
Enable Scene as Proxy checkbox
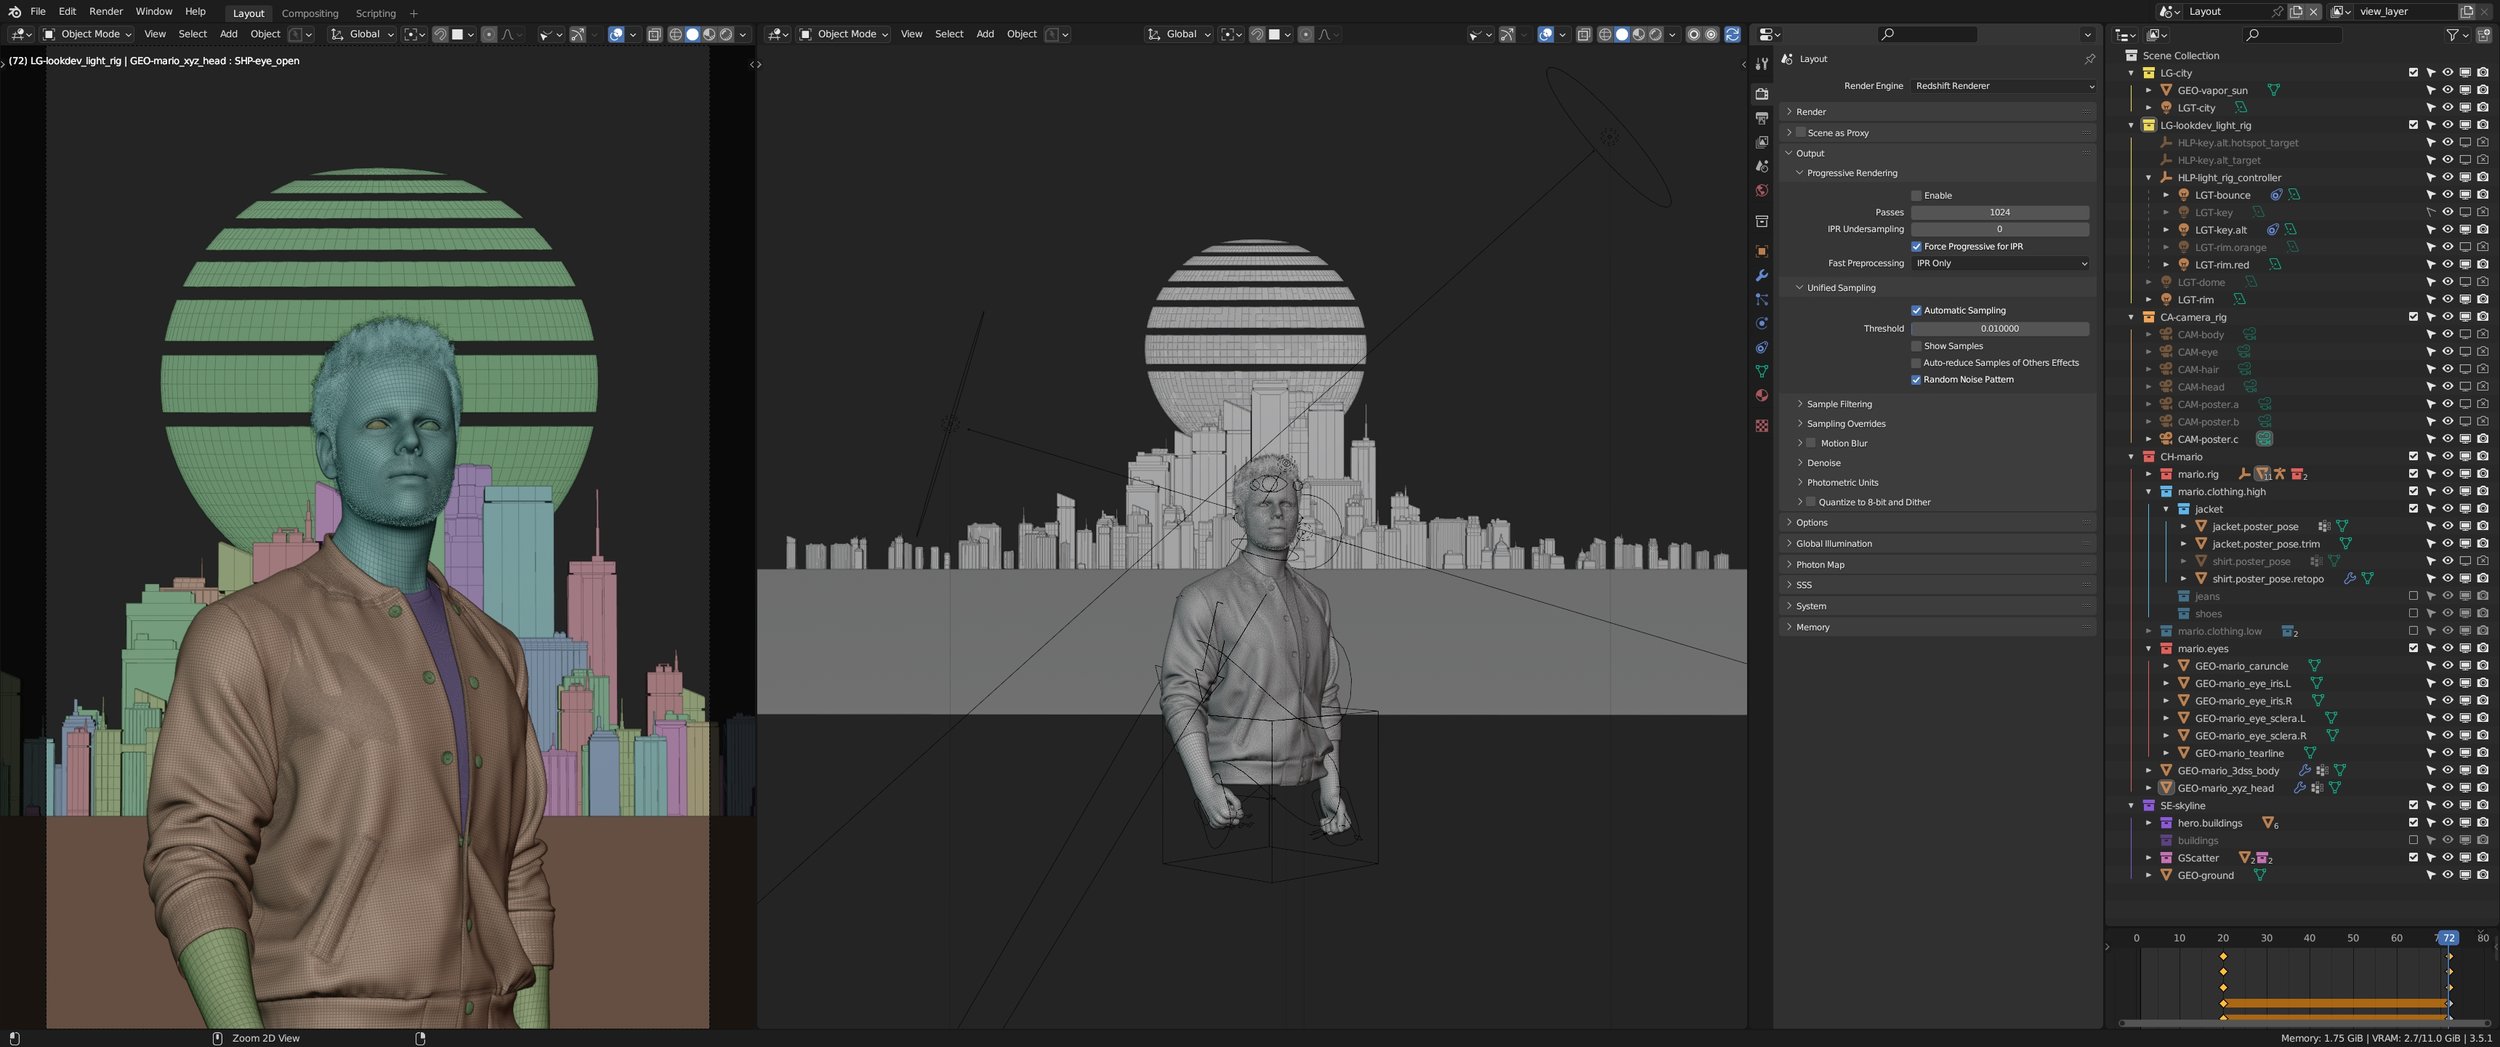tap(1800, 133)
